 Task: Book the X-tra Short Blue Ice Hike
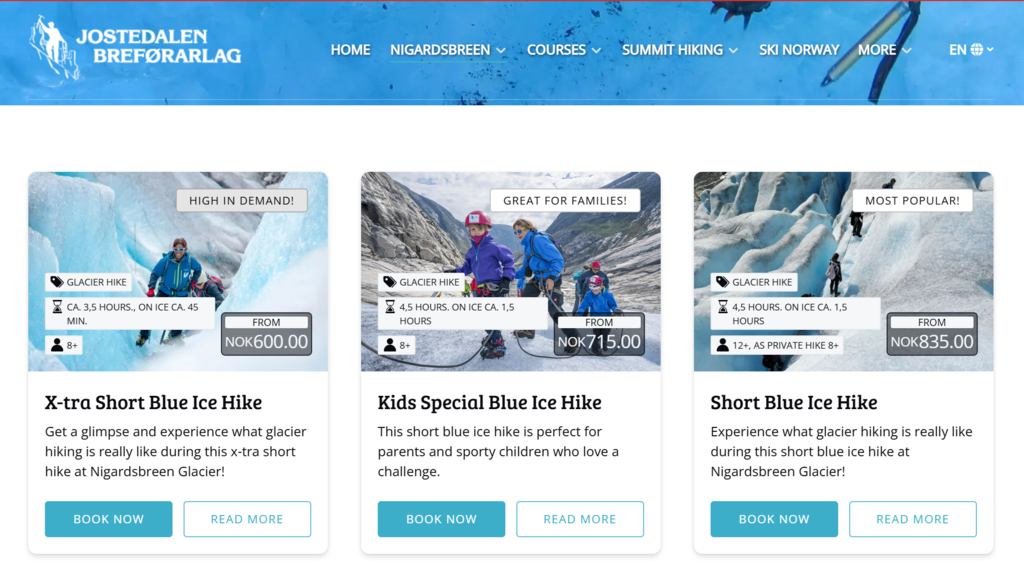click(108, 519)
